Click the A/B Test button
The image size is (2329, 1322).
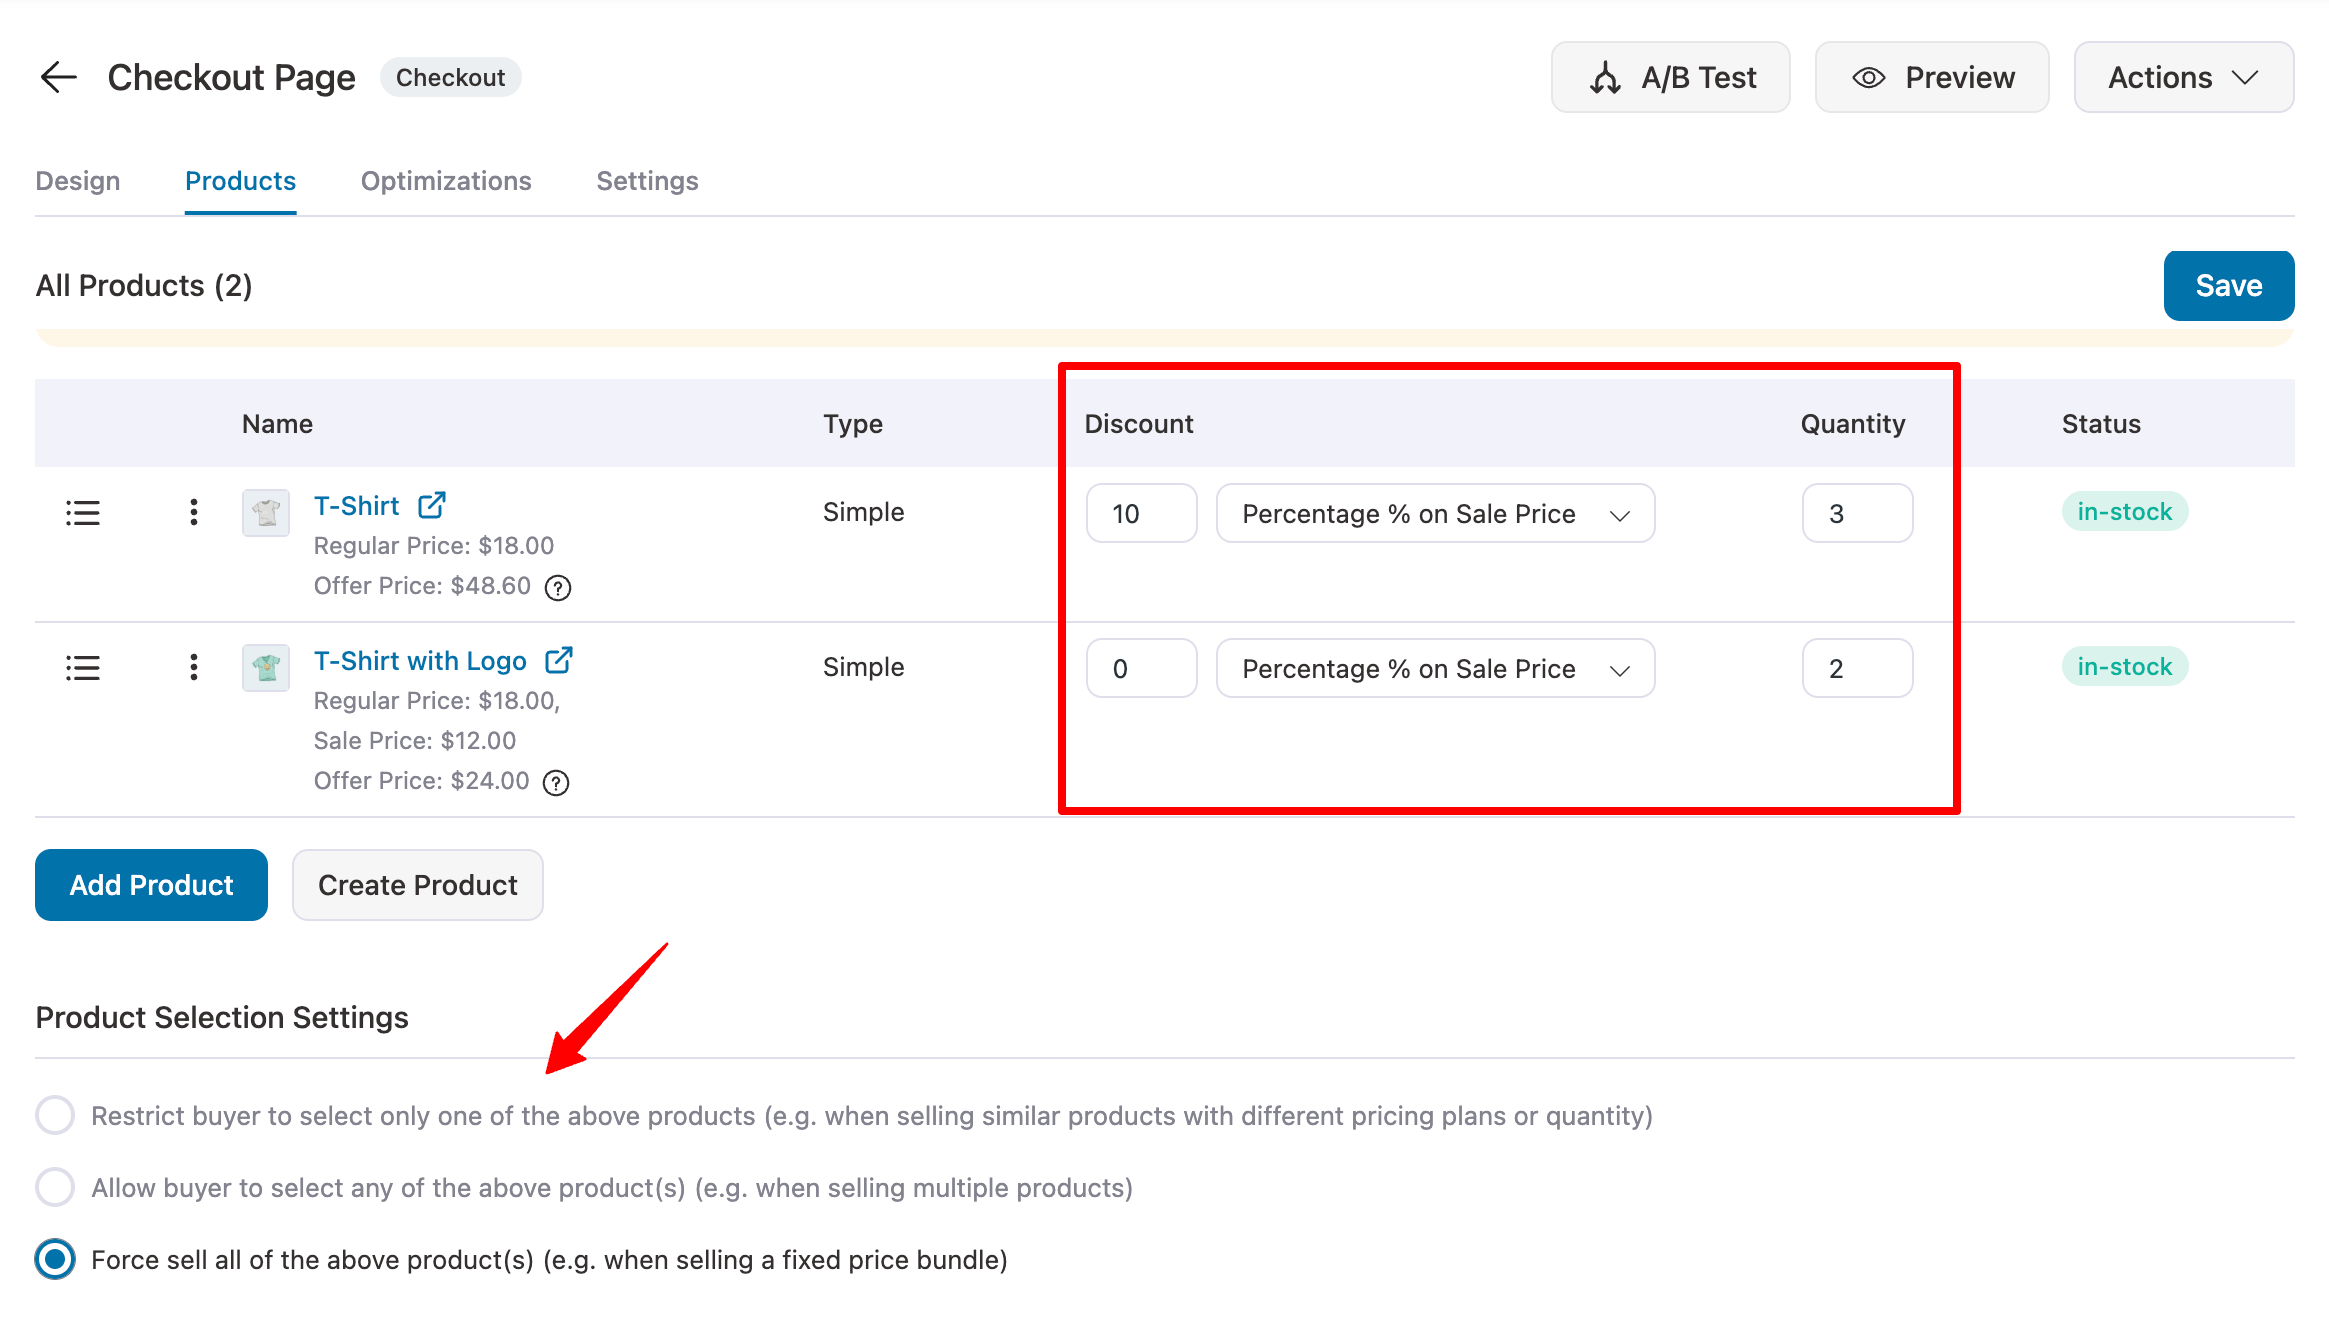click(1670, 77)
